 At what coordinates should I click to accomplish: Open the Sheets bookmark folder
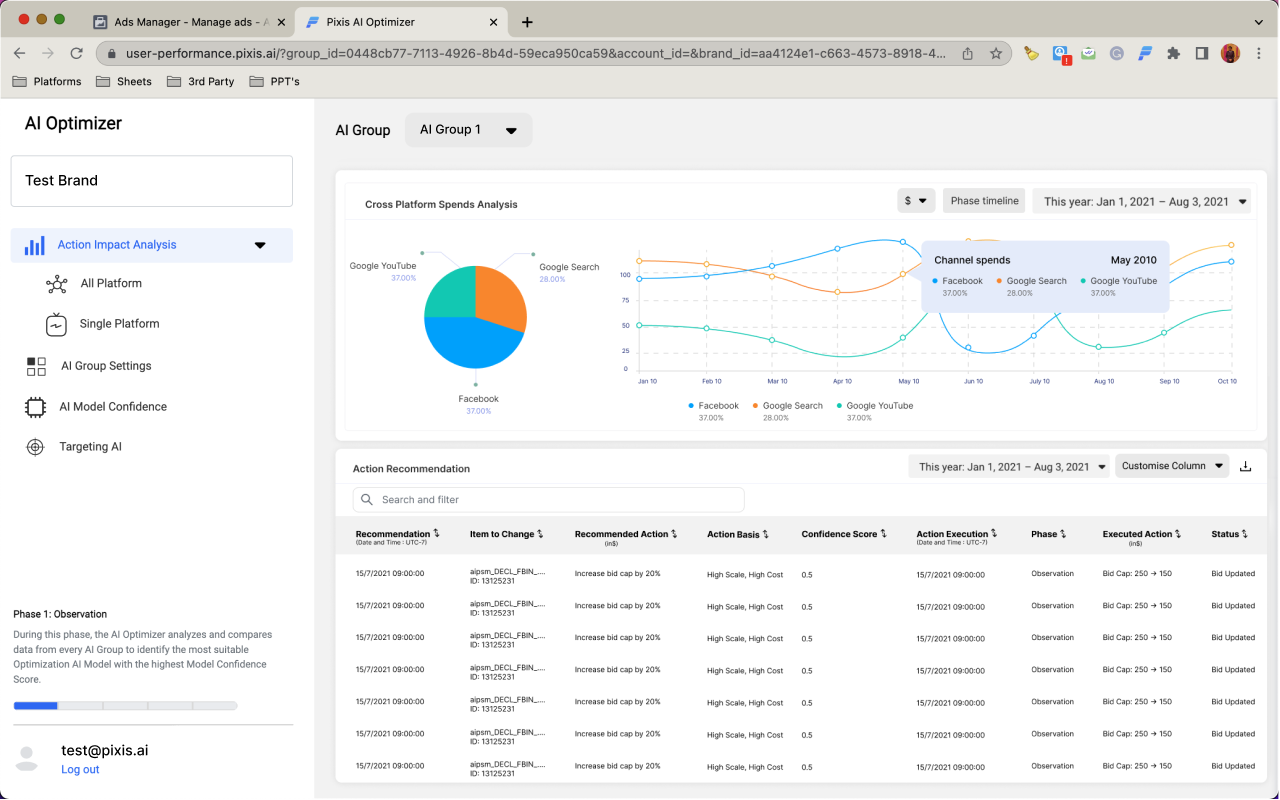click(124, 81)
